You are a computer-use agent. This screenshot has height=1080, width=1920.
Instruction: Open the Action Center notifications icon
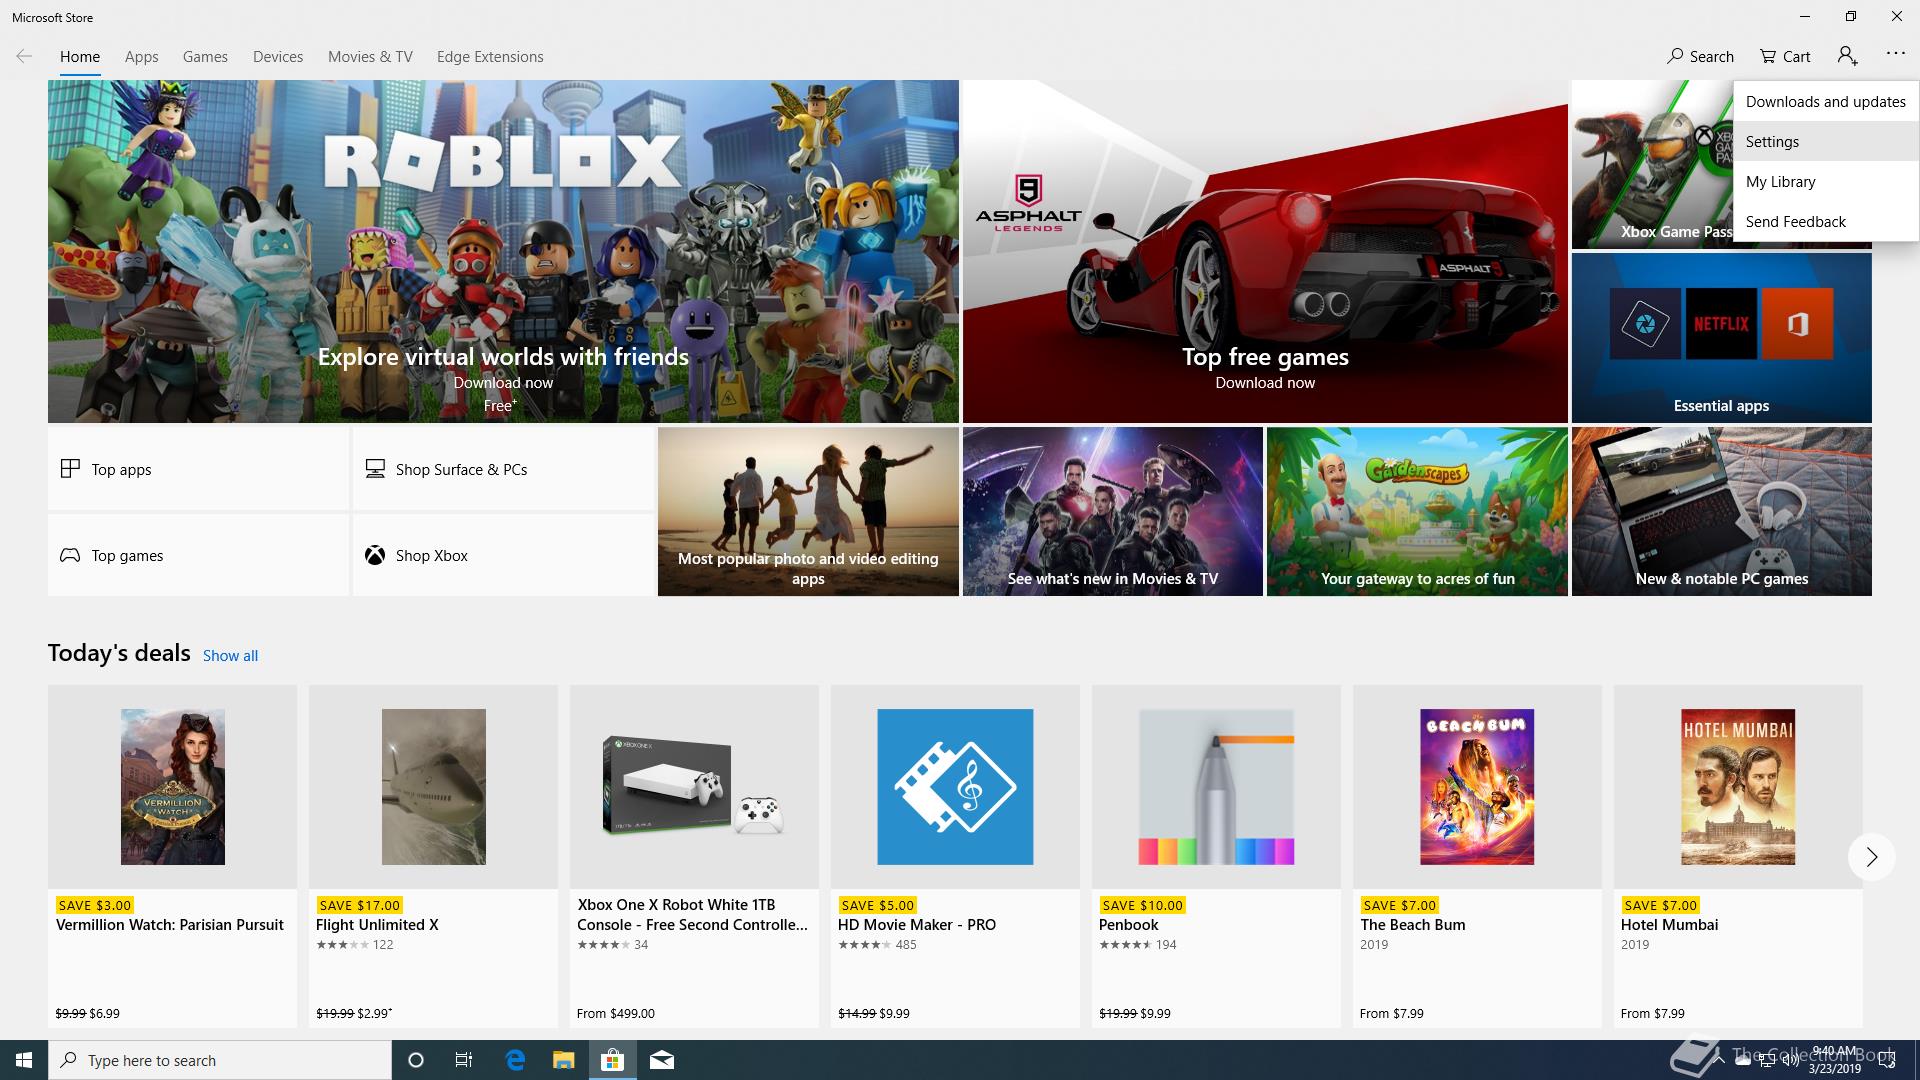click(x=1887, y=1060)
